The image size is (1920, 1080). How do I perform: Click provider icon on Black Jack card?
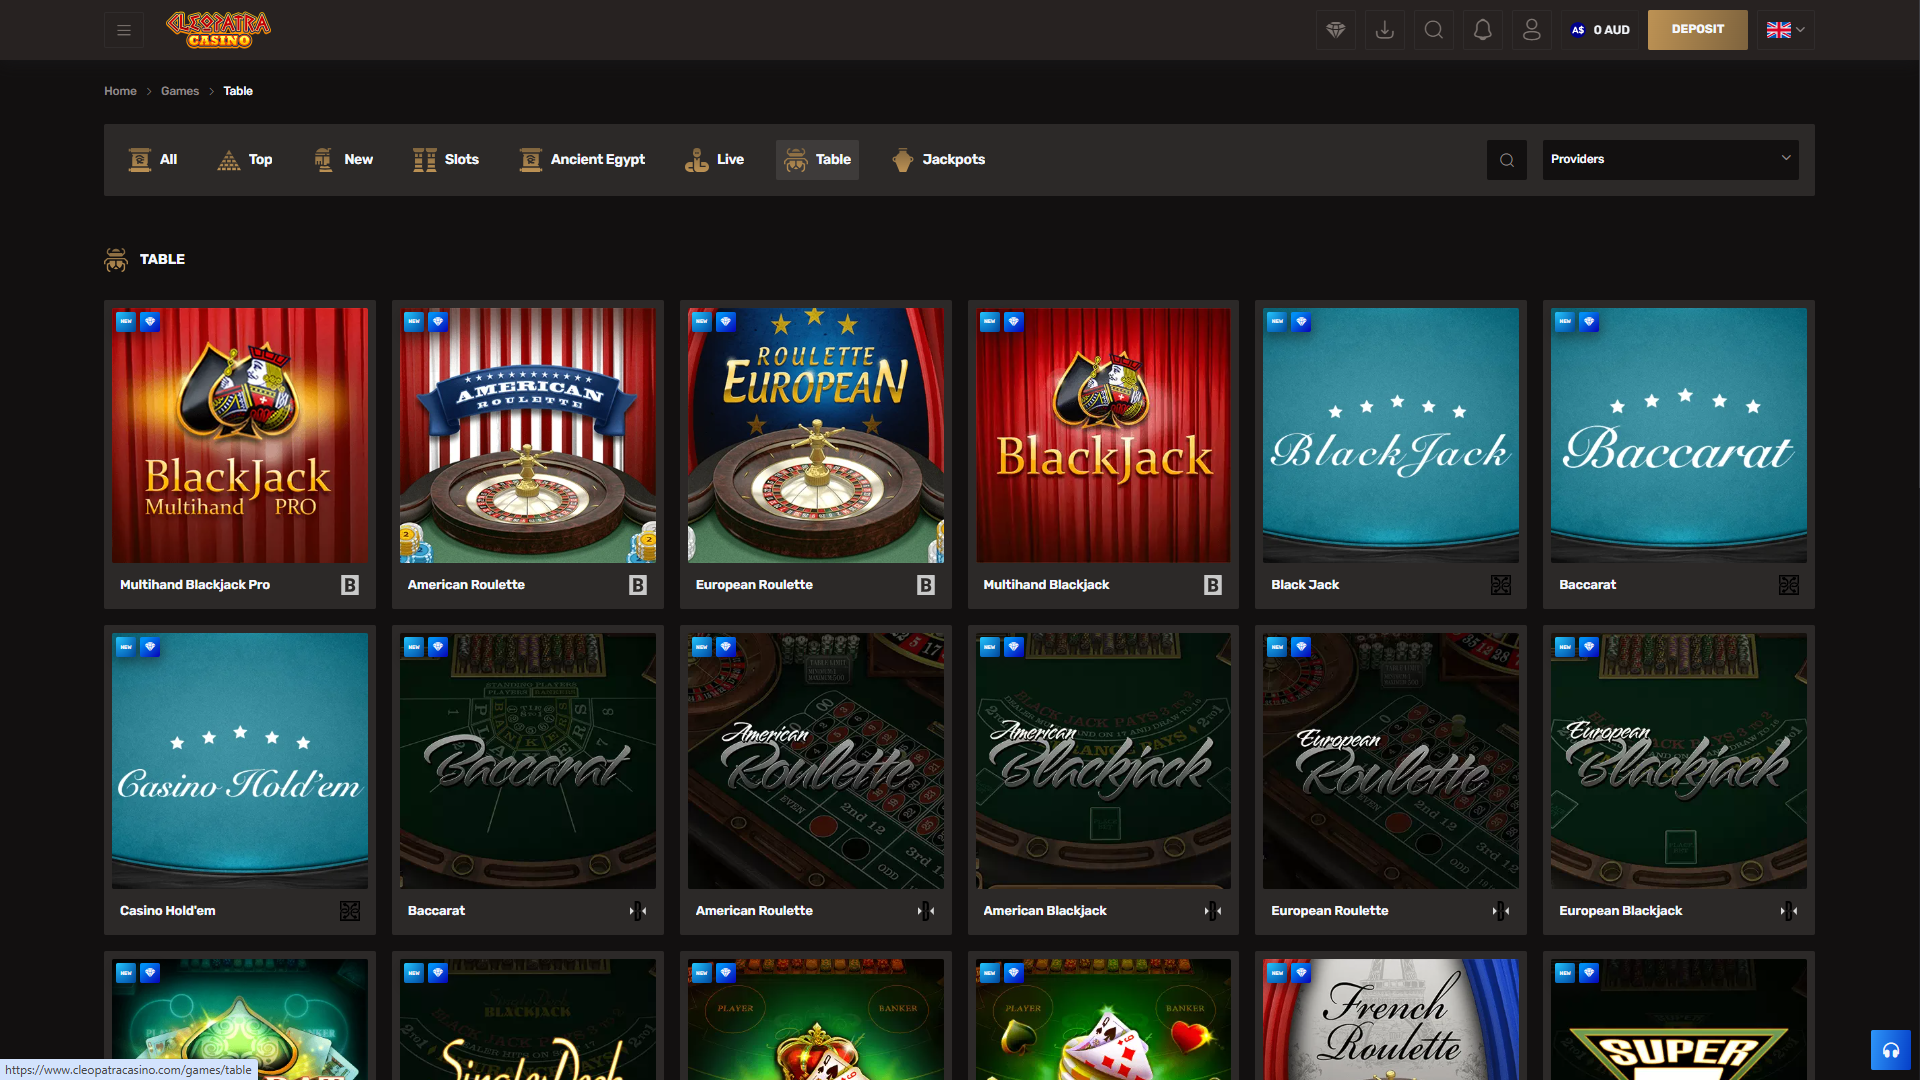coord(1501,585)
